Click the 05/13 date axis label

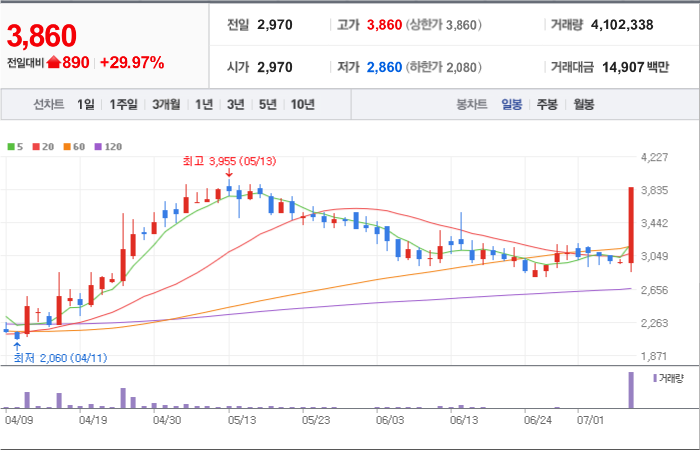point(241,421)
